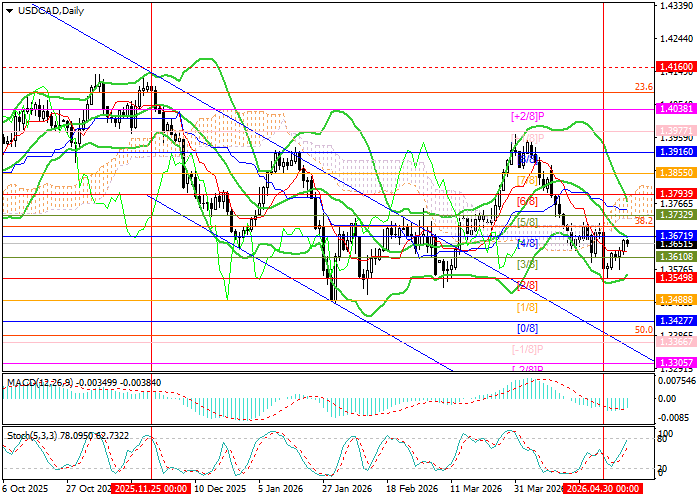Click the [4/8] Murrey level label
This screenshot has height=500, width=700.
527,243
